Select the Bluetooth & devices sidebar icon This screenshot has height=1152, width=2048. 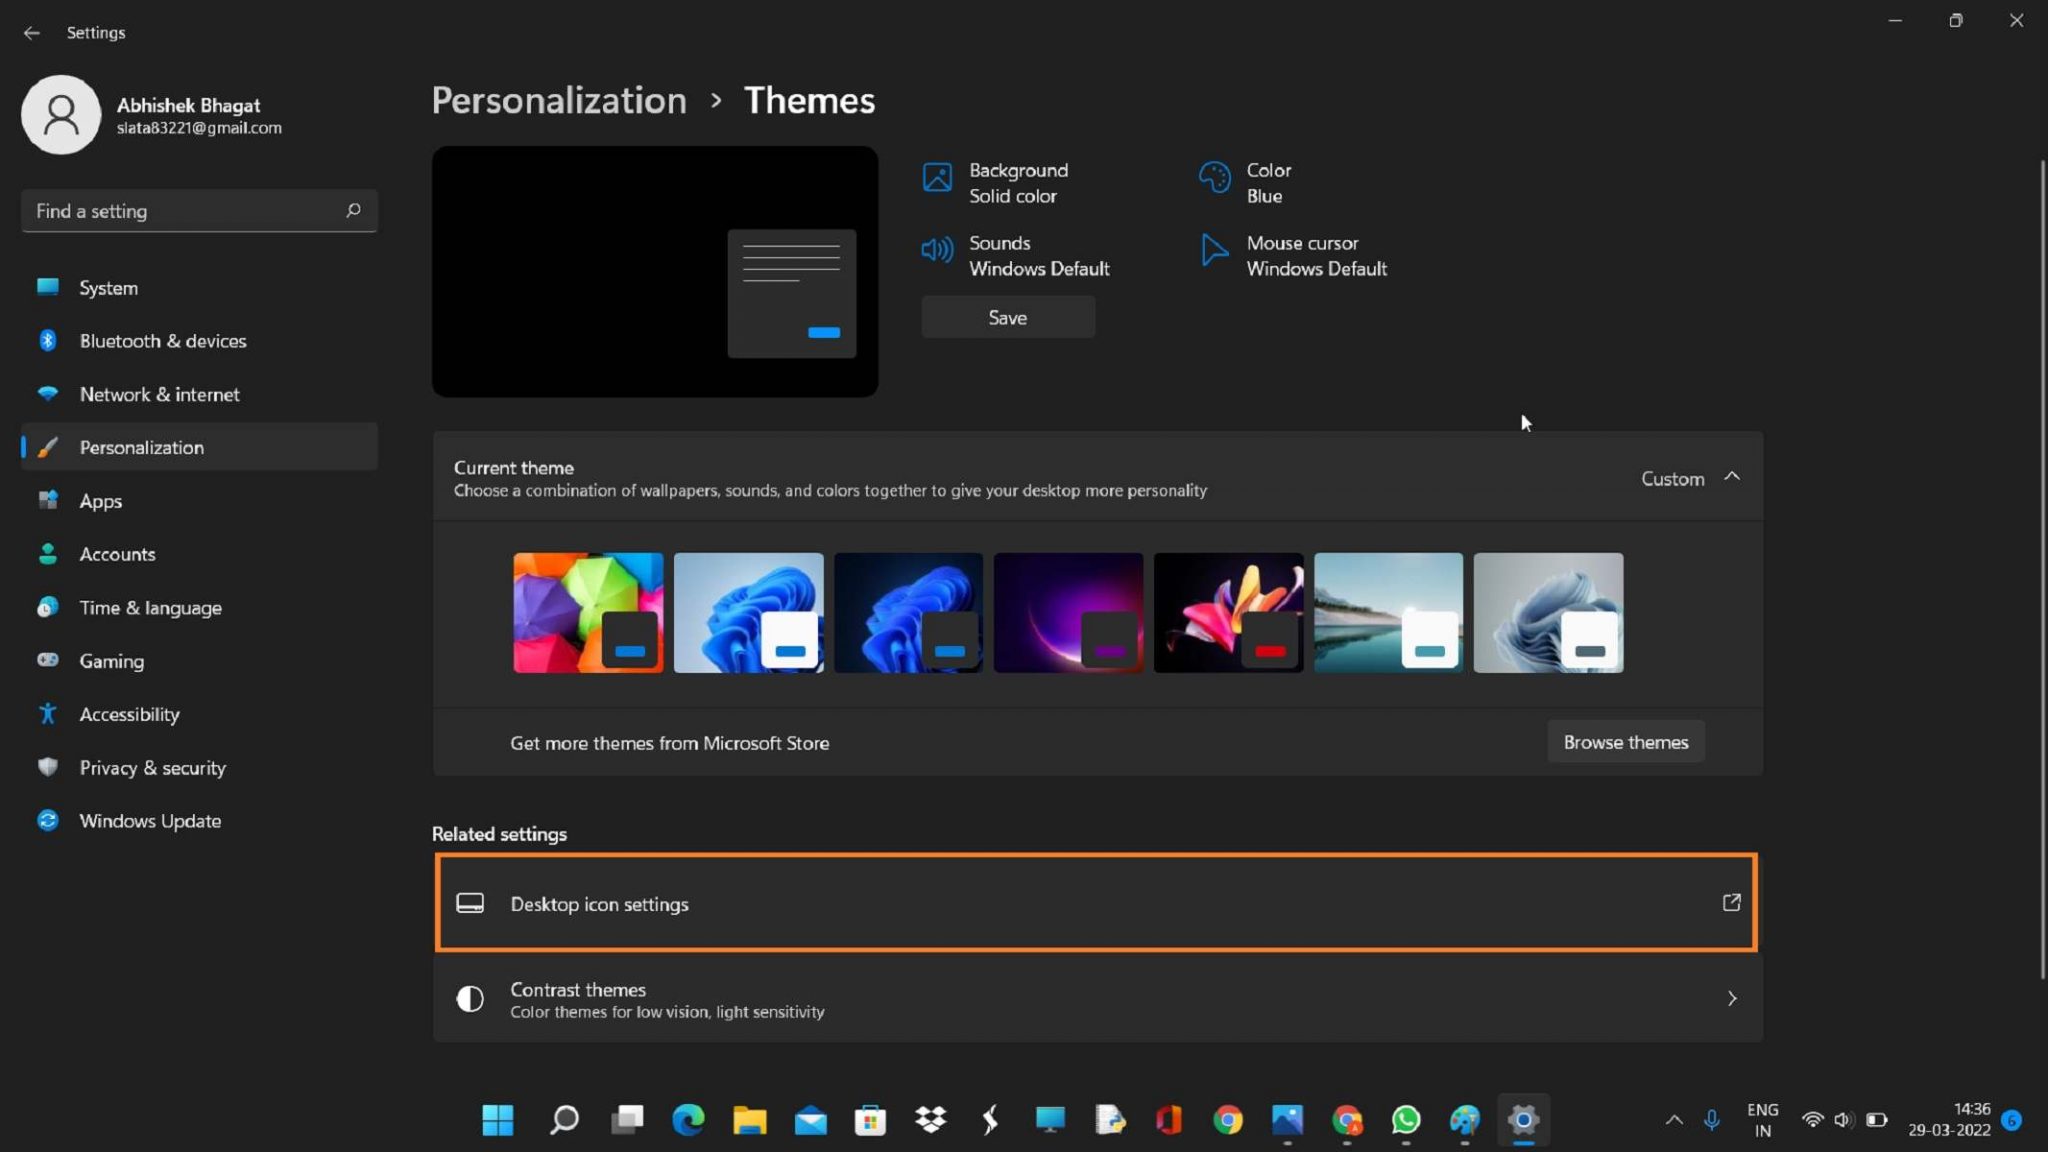click(x=48, y=340)
